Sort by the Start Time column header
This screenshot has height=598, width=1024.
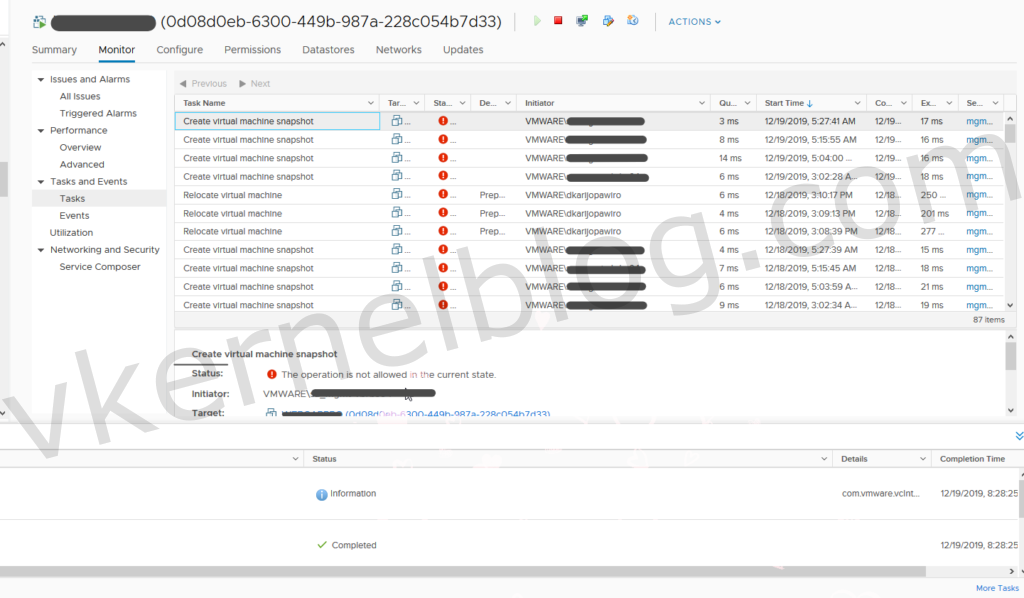click(x=788, y=103)
